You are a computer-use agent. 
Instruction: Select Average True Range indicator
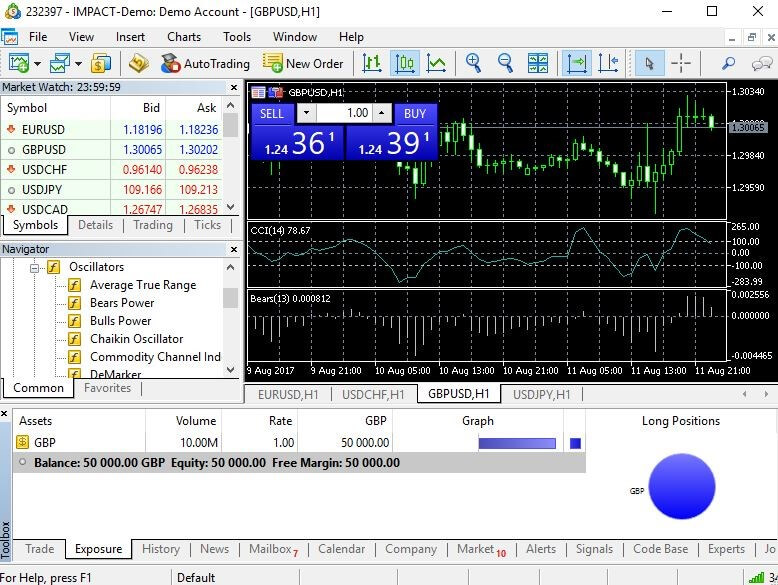click(143, 285)
